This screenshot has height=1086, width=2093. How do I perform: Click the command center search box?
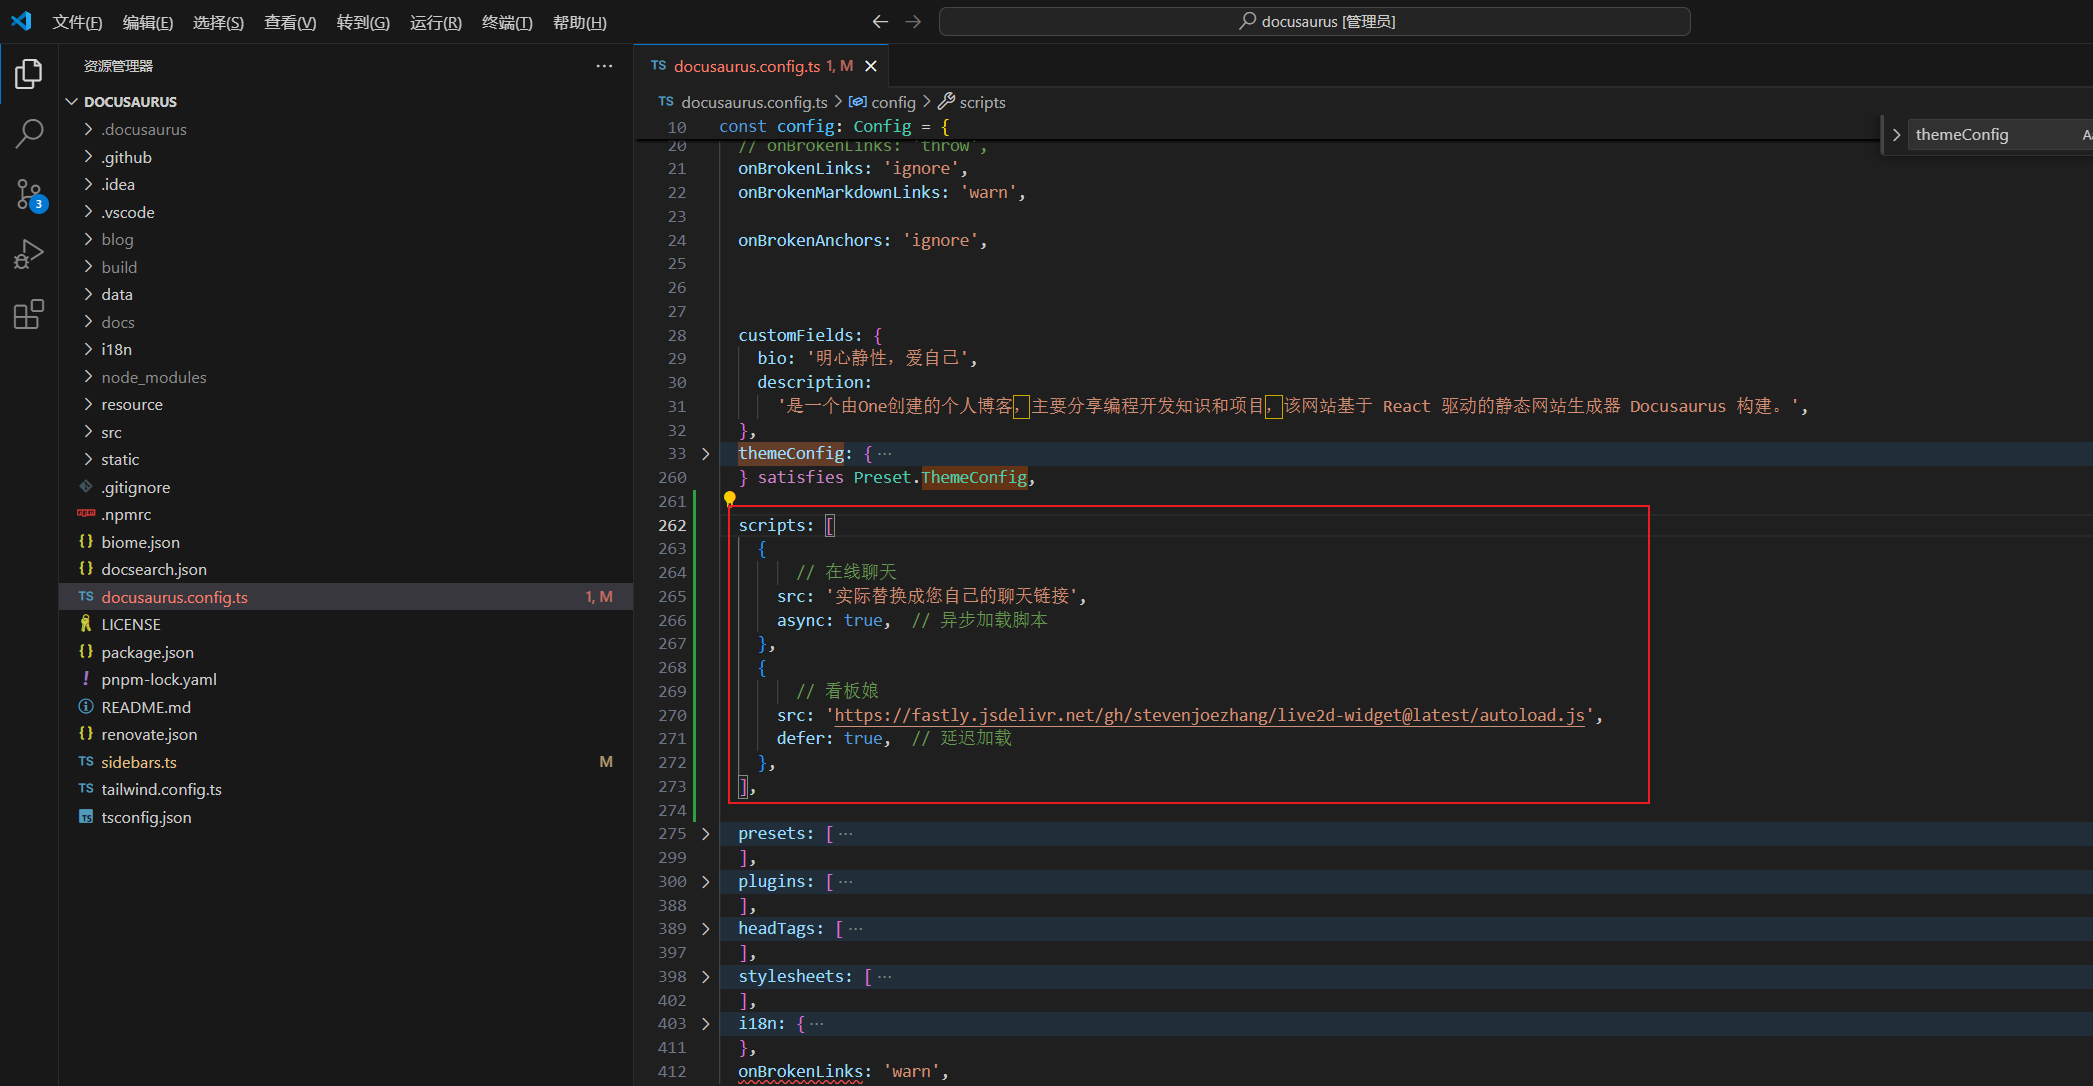tap(1314, 21)
